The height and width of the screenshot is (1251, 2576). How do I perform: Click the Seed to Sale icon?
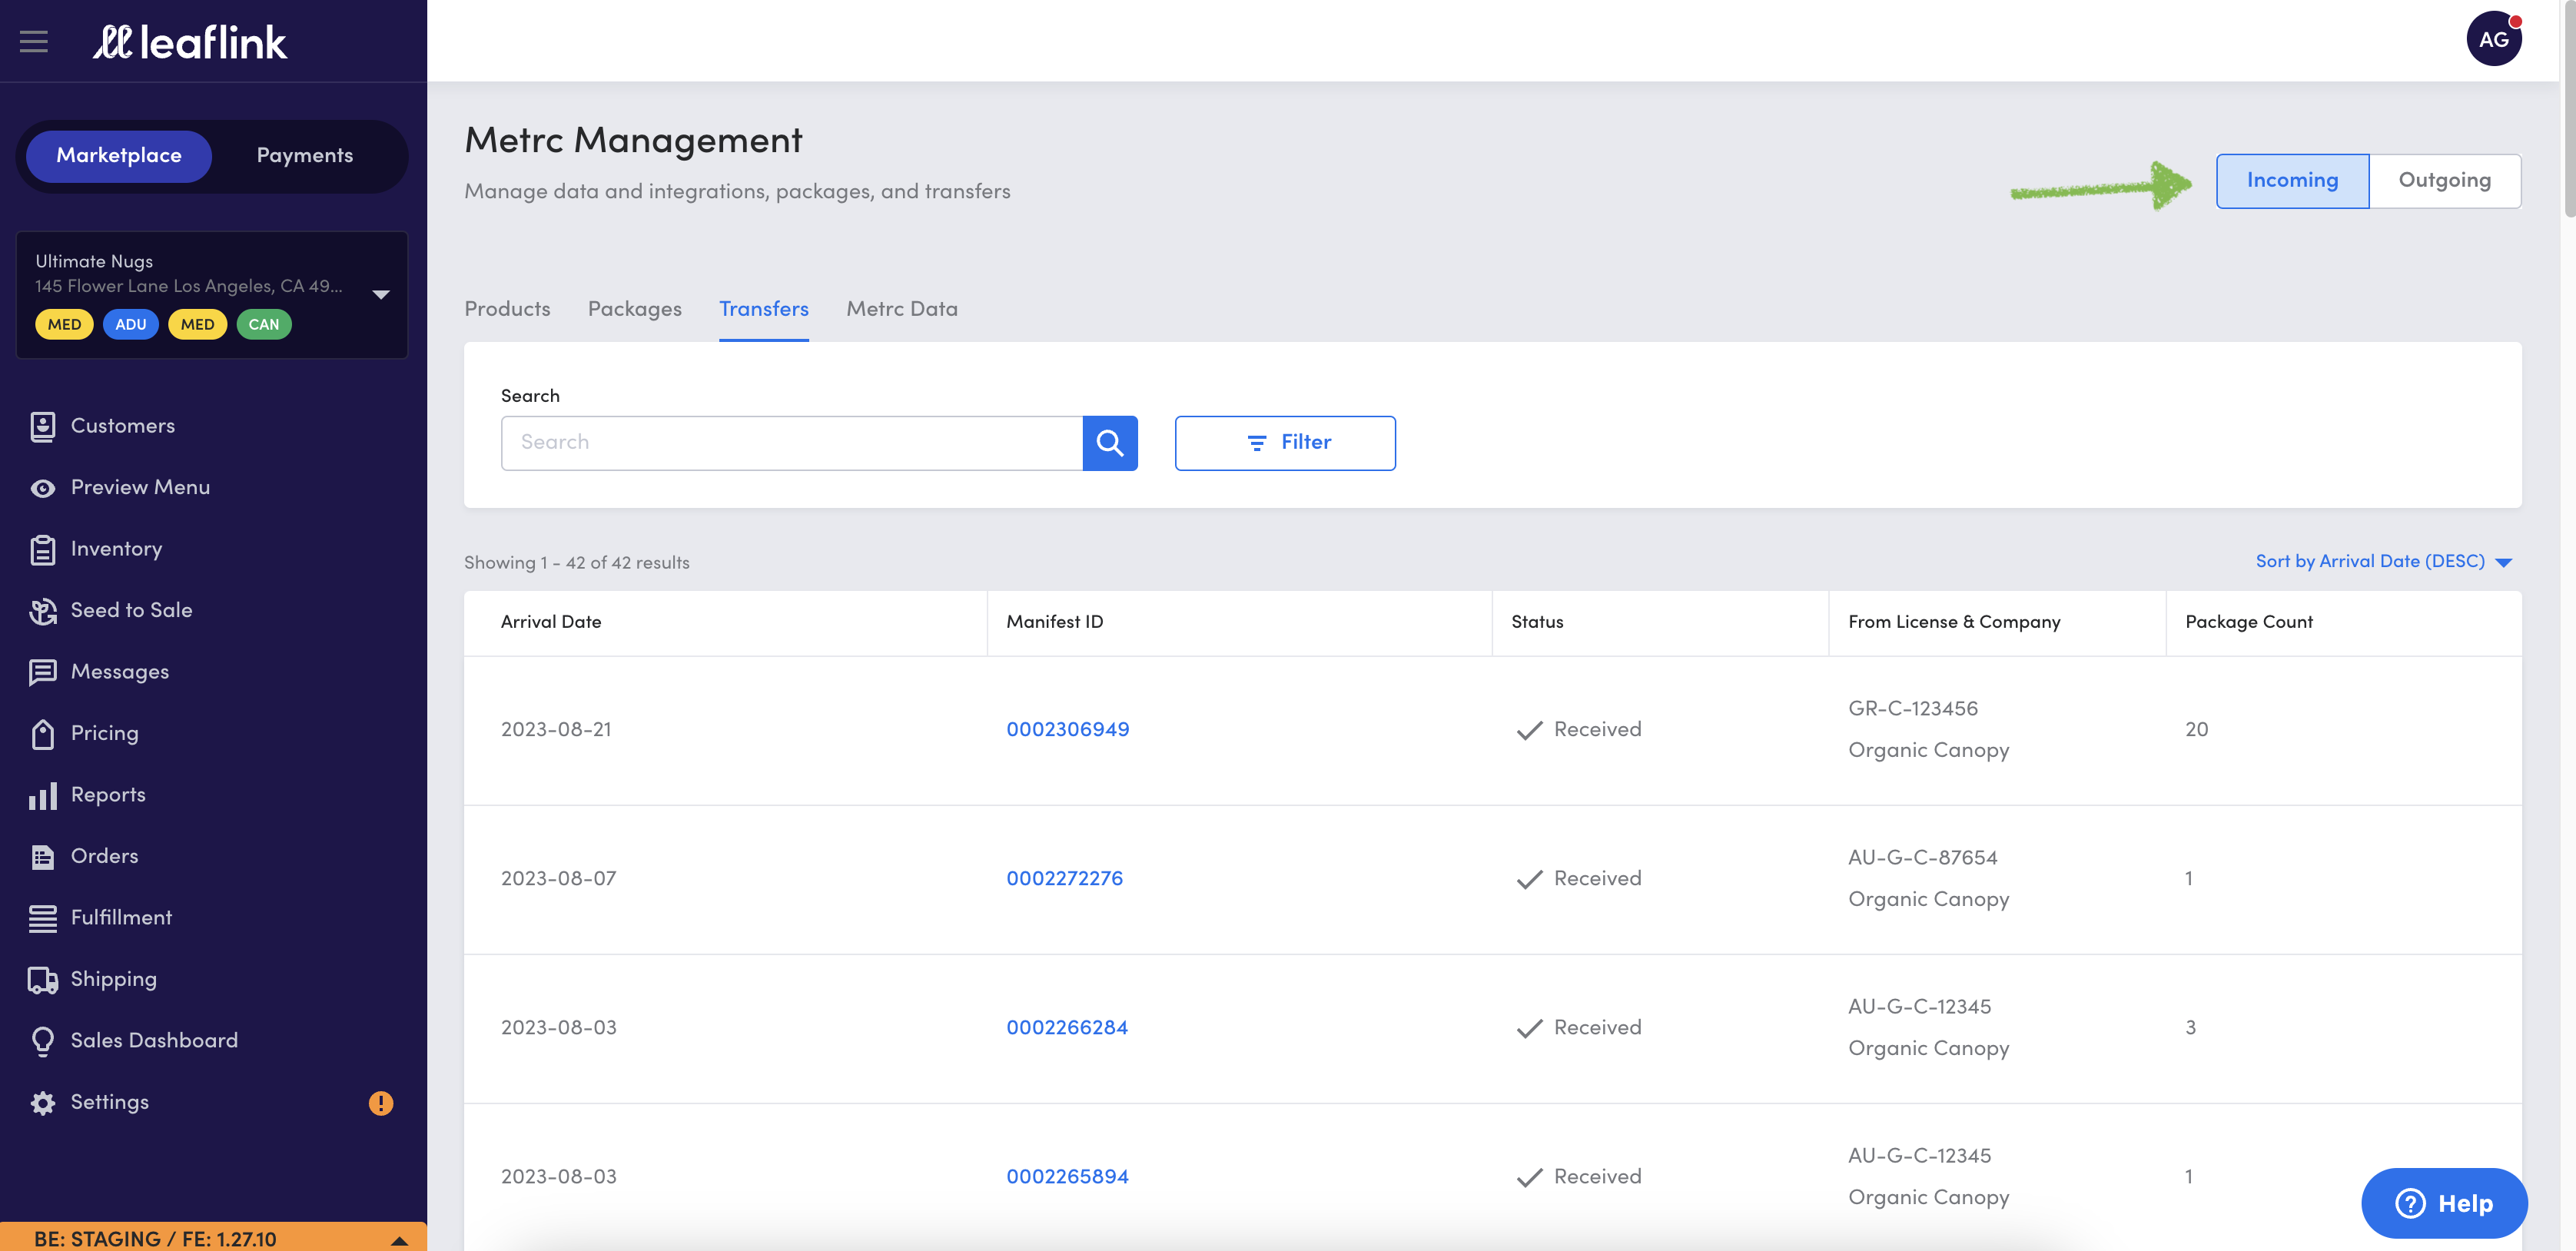[42, 611]
